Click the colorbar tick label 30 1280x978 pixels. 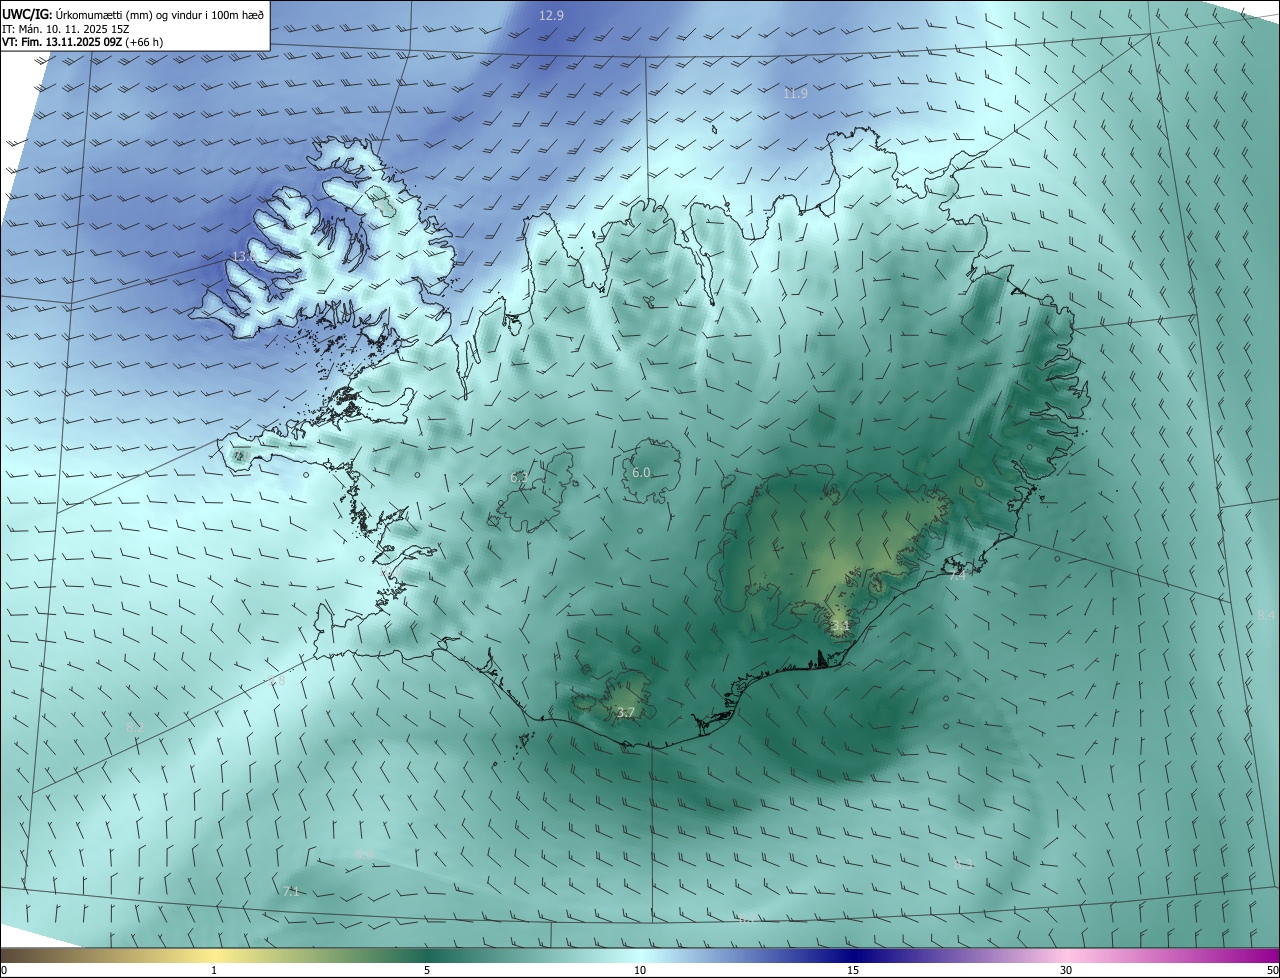tap(1066, 970)
